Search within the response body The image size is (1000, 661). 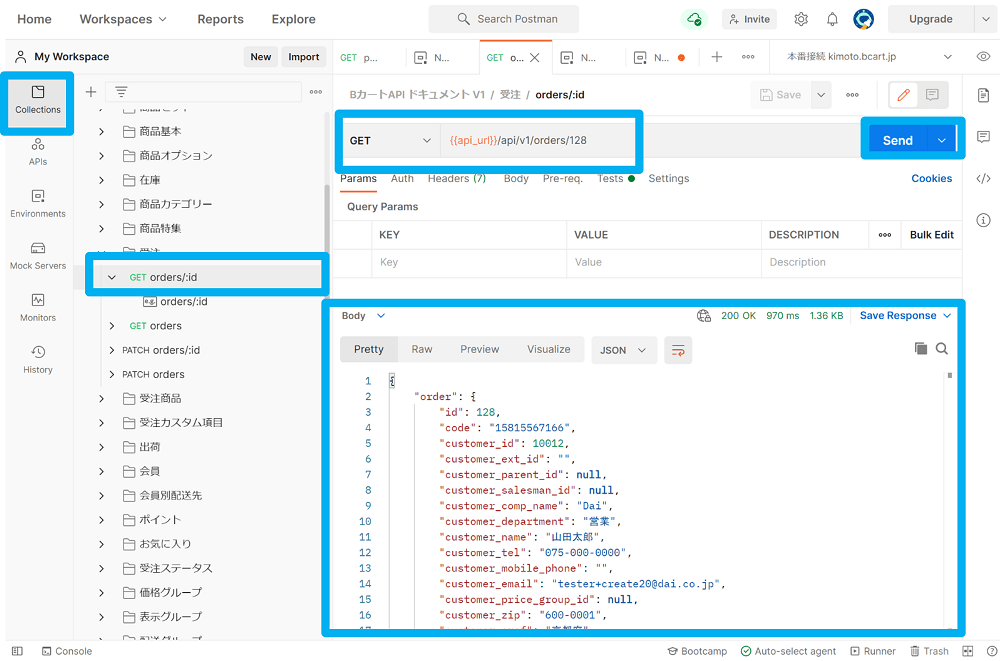[942, 348]
